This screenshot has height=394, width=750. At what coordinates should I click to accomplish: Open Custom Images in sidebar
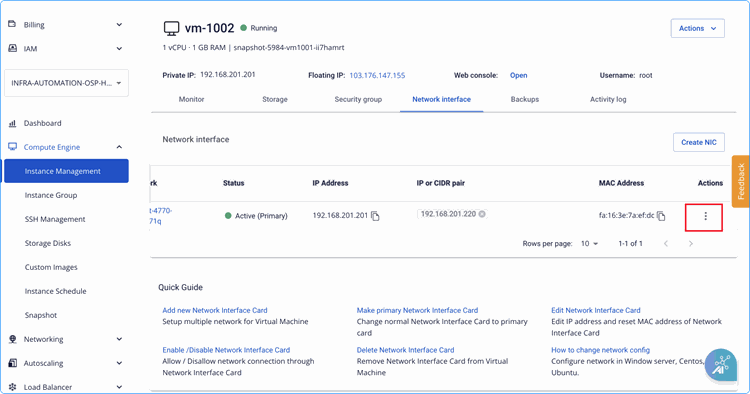(51, 267)
